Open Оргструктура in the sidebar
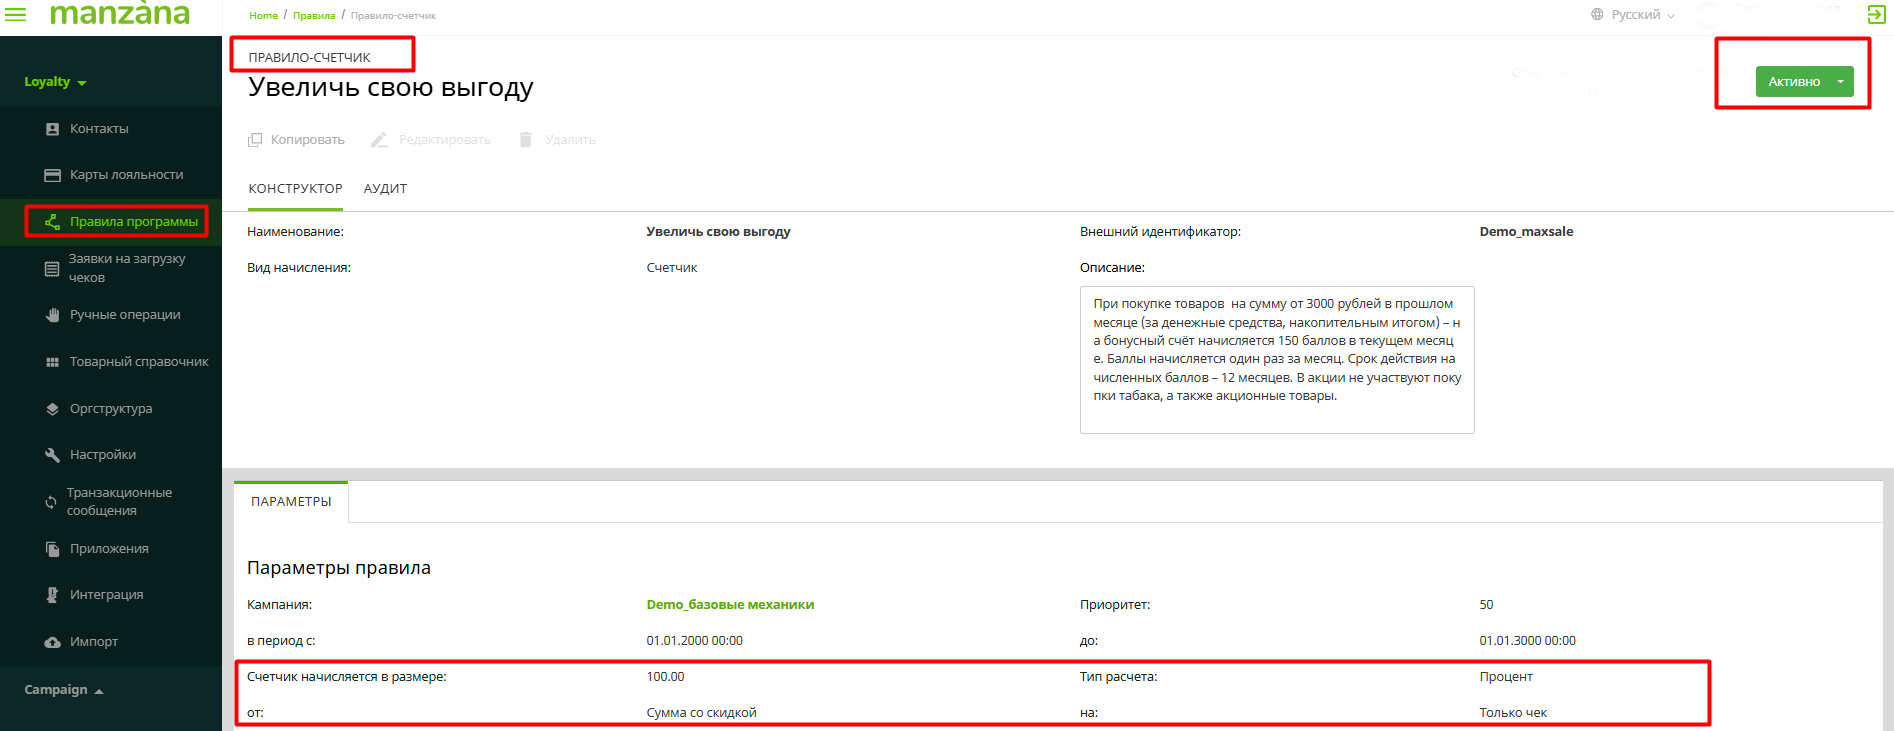1894x731 pixels. tap(110, 409)
